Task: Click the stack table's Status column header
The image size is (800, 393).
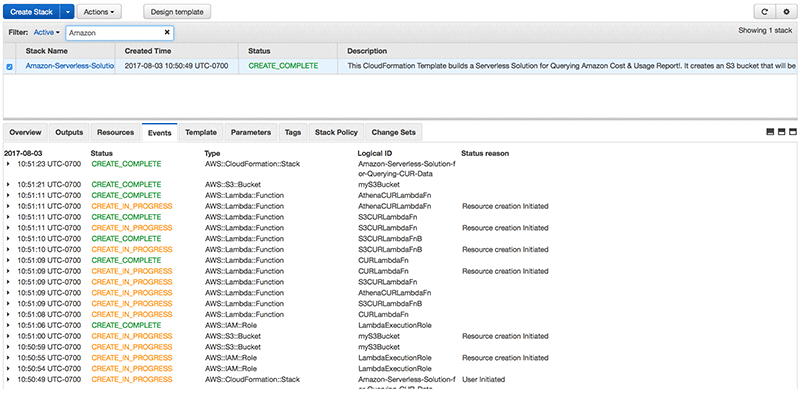Action: pyautogui.click(x=259, y=51)
